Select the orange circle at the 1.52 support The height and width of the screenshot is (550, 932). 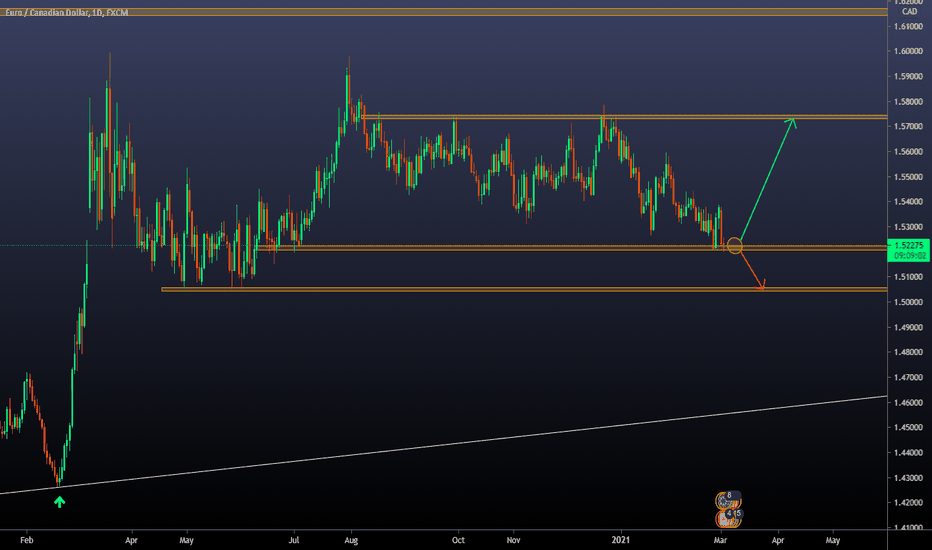735,246
